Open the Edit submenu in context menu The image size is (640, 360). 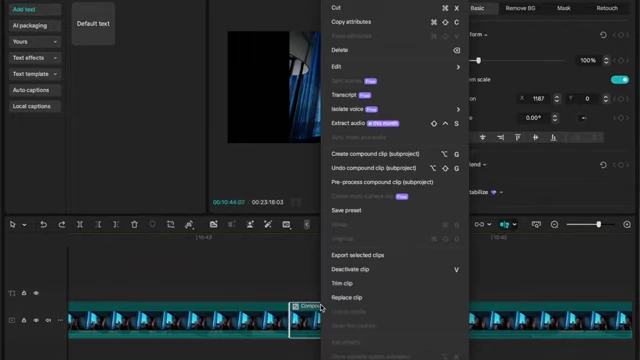(395, 67)
